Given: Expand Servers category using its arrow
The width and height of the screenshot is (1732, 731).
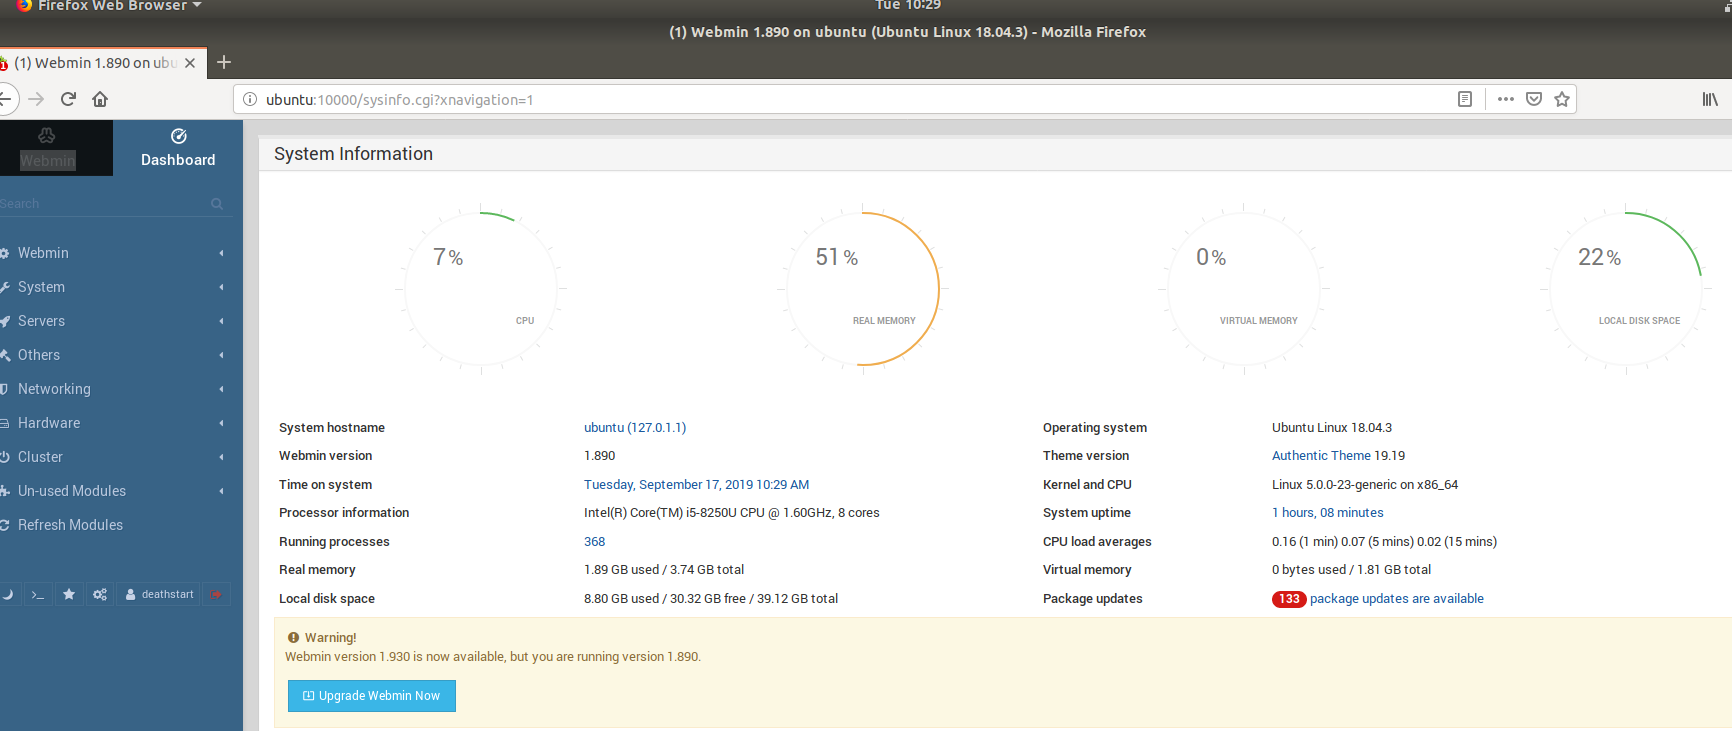Looking at the screenshot, I should click(221, 321).
